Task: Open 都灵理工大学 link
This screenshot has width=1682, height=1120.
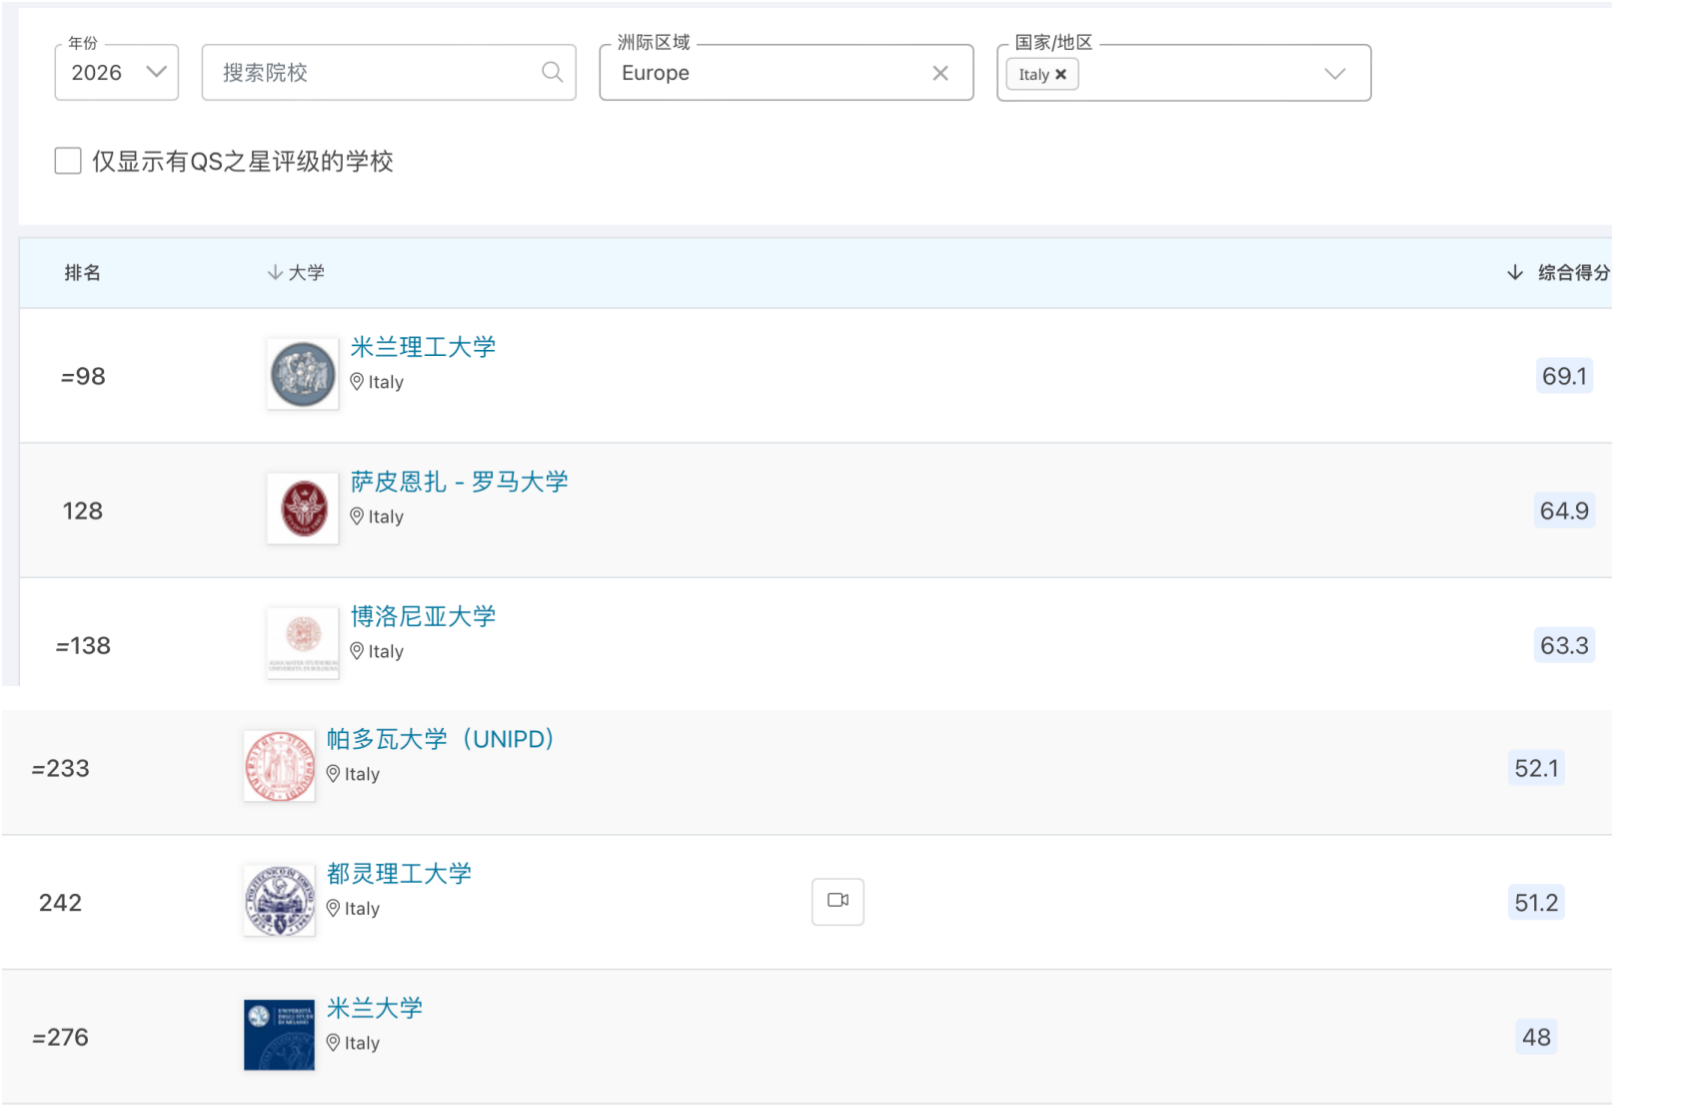Action: tap(399, 873)
